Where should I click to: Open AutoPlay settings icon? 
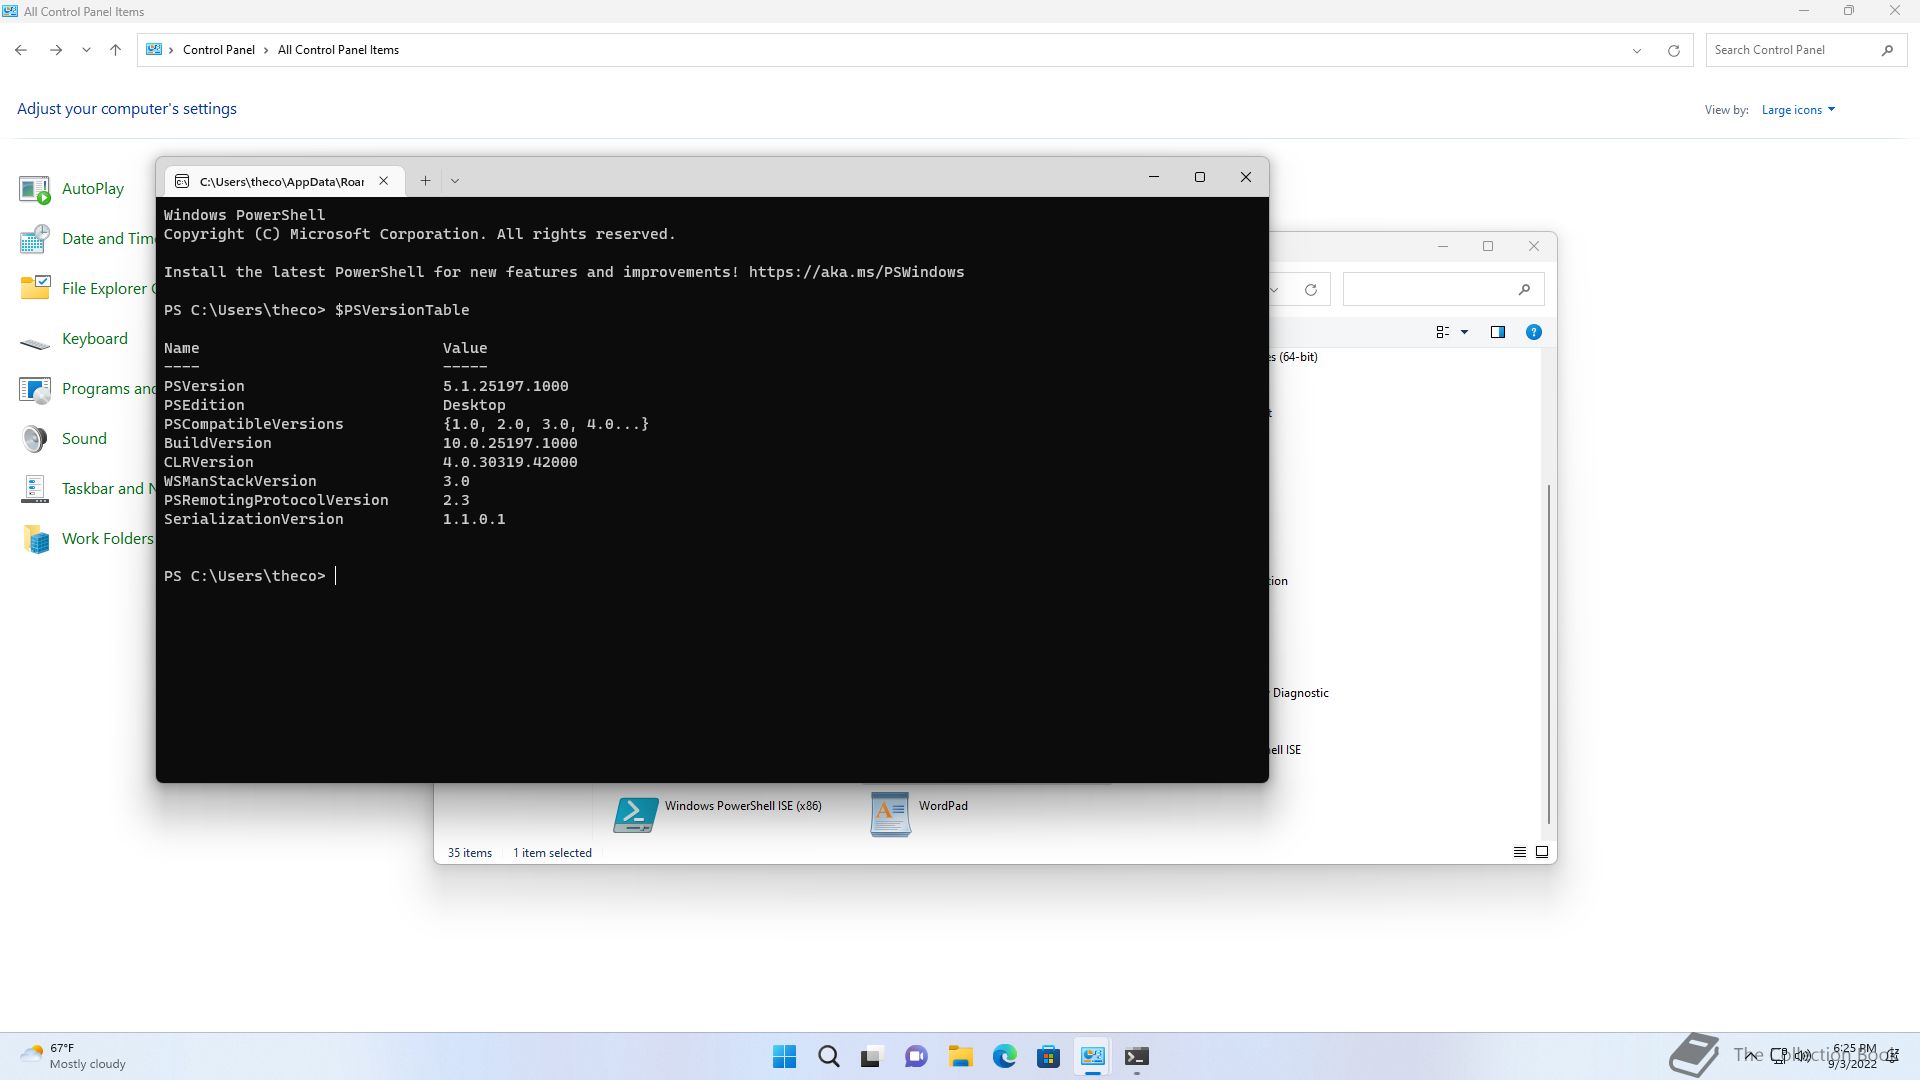[x=35, y=189]
